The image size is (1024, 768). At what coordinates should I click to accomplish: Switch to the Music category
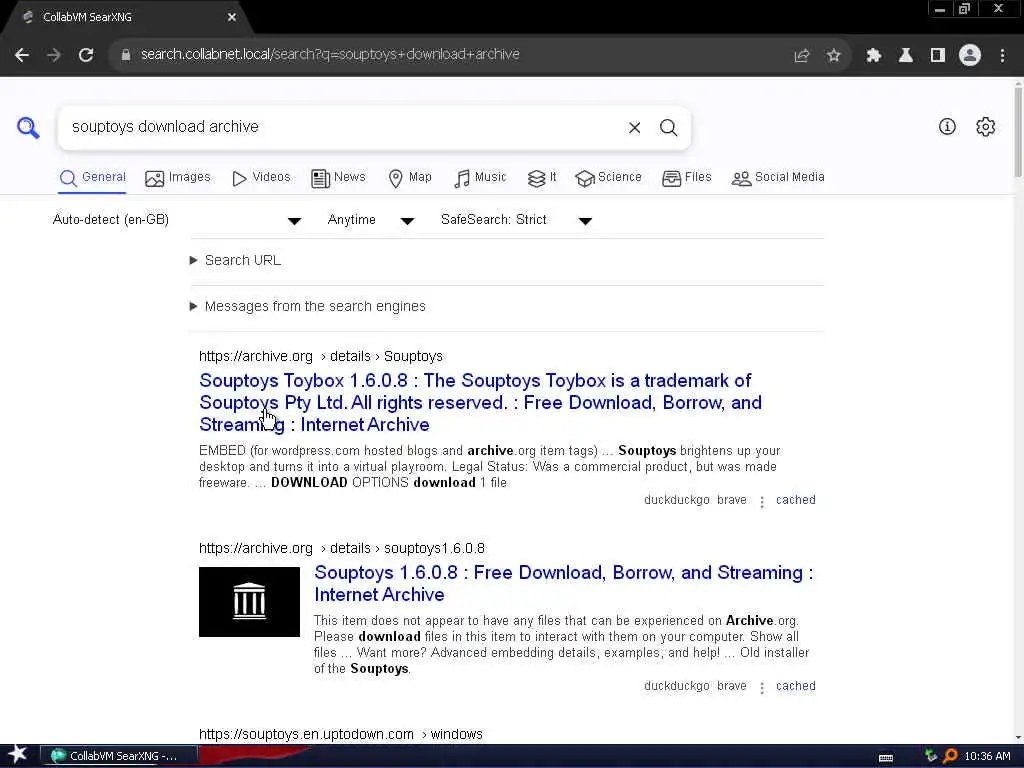pos(480,178)
